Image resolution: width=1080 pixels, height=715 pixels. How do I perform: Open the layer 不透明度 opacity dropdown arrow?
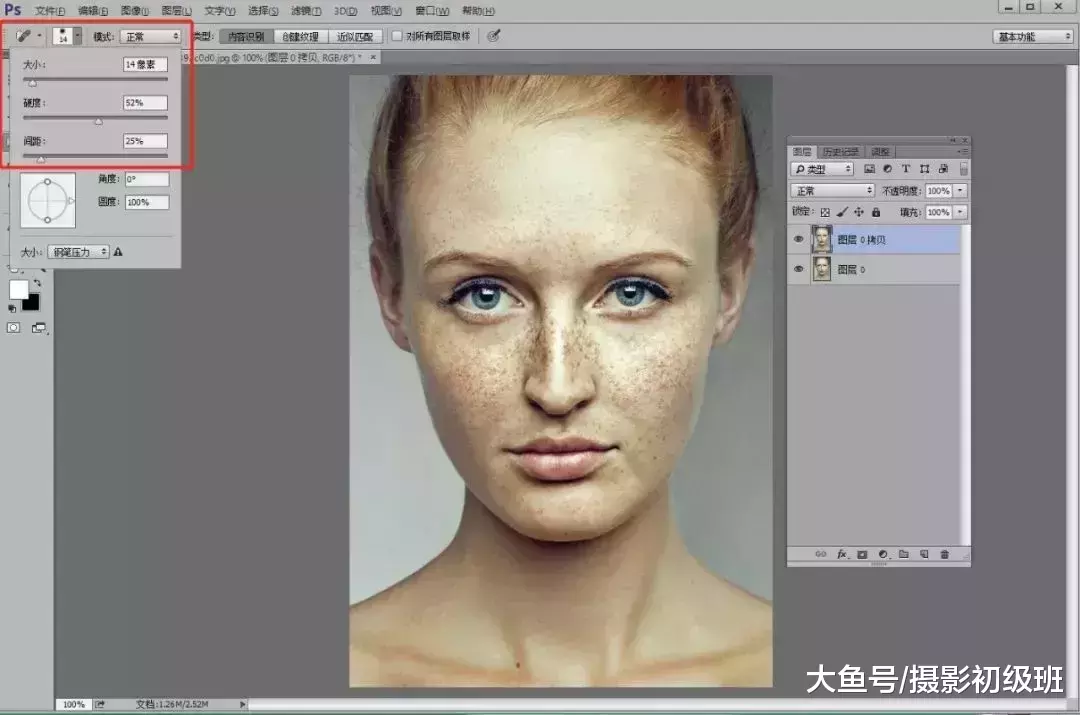click(x=961, y=190)
